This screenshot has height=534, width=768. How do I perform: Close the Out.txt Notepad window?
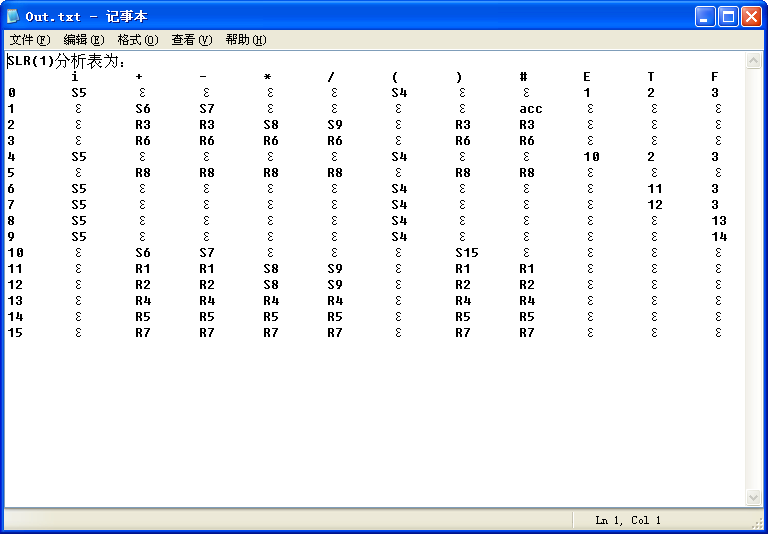[751, 17]
